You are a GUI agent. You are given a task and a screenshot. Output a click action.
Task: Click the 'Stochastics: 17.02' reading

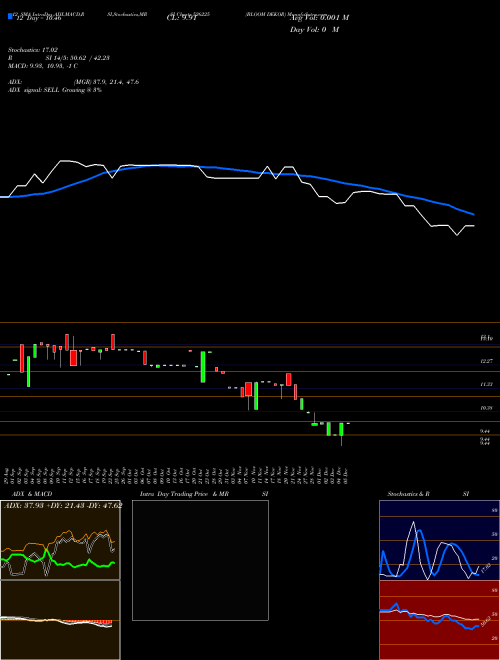click(x=32, y=50)
